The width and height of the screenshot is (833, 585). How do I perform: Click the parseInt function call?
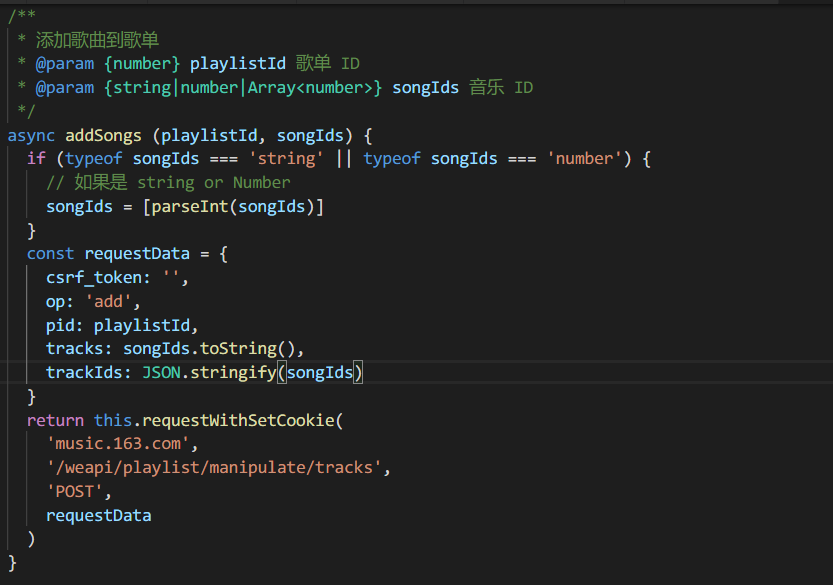click(190, 206)
